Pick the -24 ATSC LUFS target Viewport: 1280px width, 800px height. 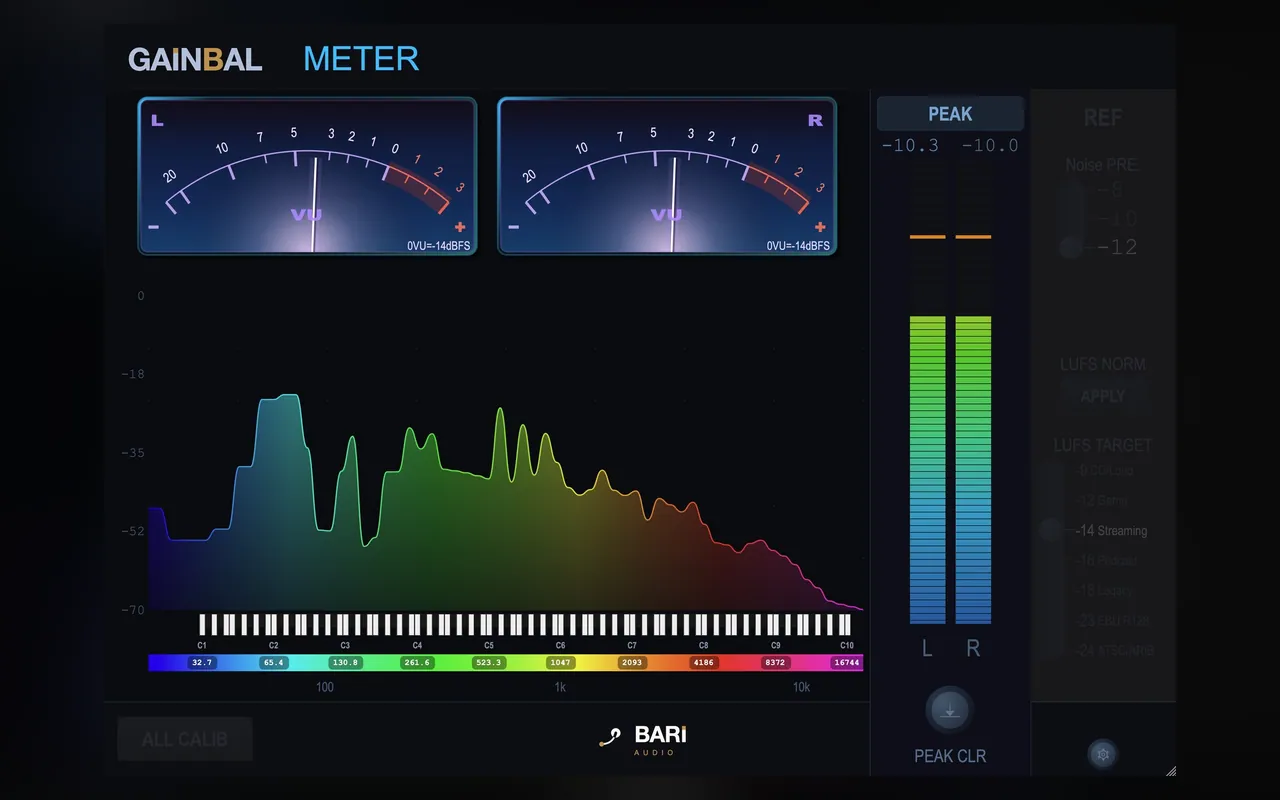coord(1115,650)
